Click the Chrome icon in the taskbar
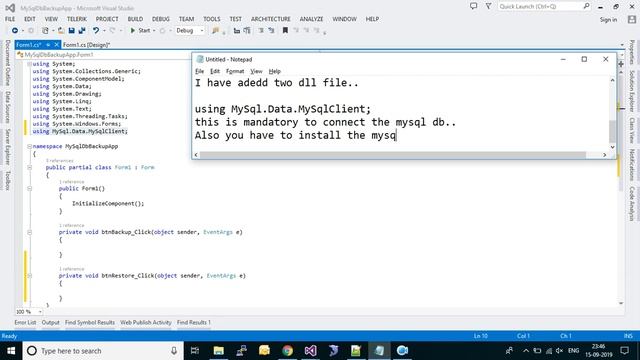The height and width of the screenshot is (360, 640). [x=287, y=351]
